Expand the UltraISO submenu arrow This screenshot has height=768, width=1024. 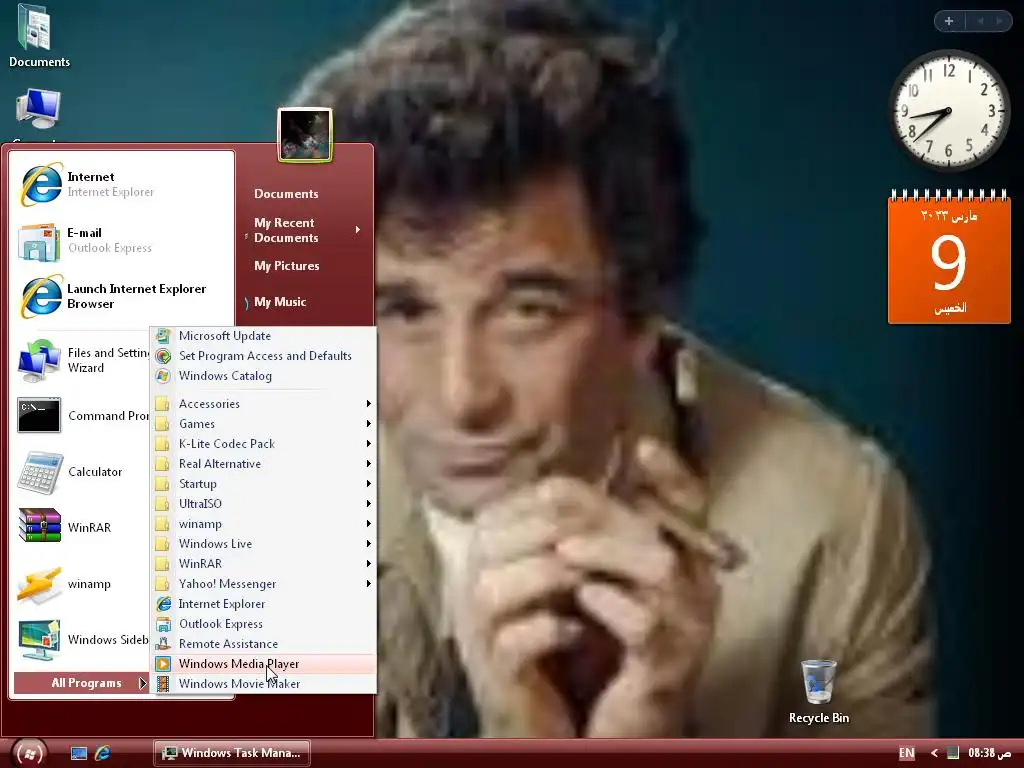(368, 504)
